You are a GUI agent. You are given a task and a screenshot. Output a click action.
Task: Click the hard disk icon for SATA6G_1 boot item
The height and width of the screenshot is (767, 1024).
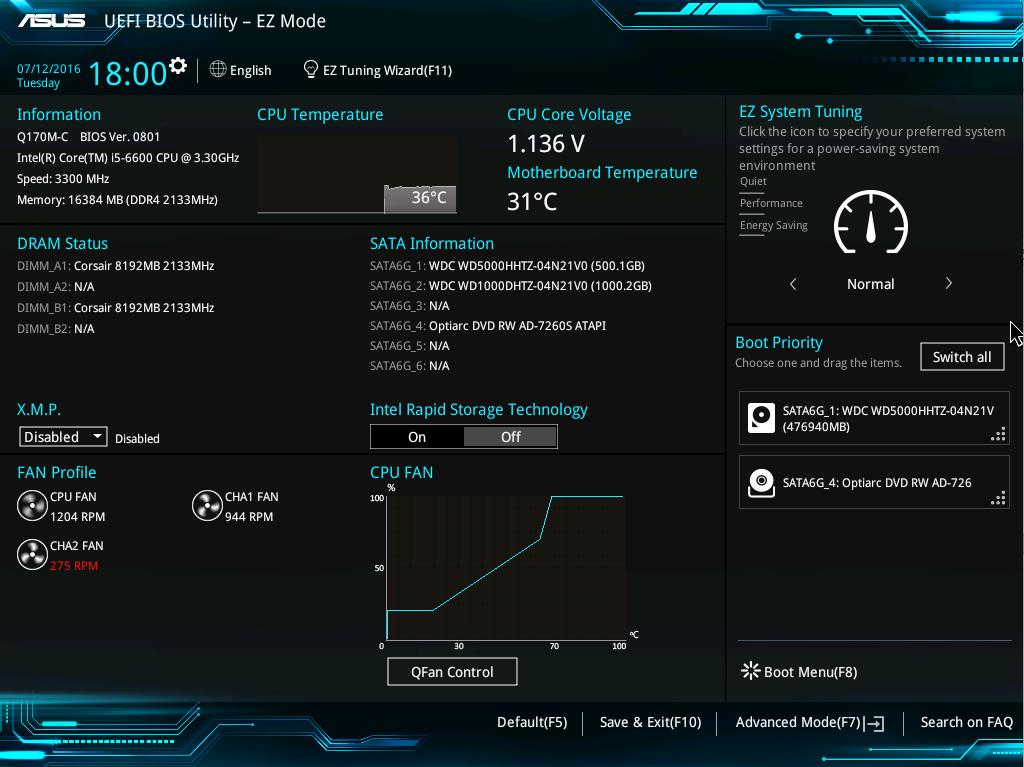coord(761,418)
